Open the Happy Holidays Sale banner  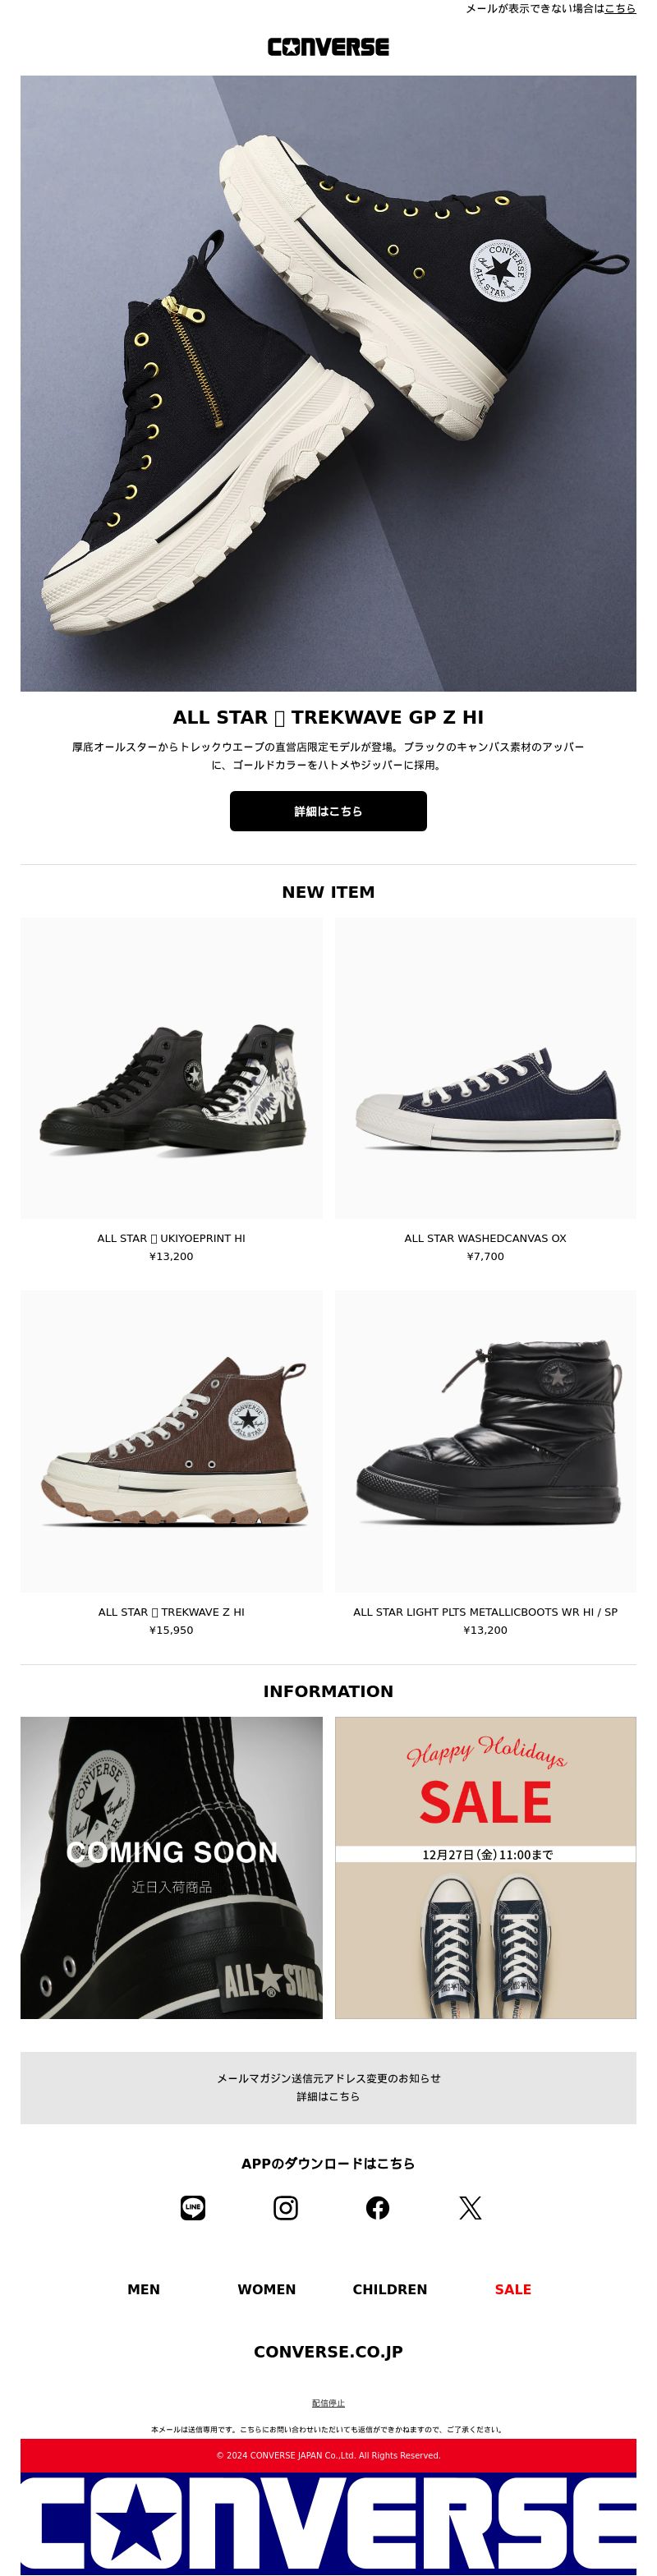click(485, 1868)
